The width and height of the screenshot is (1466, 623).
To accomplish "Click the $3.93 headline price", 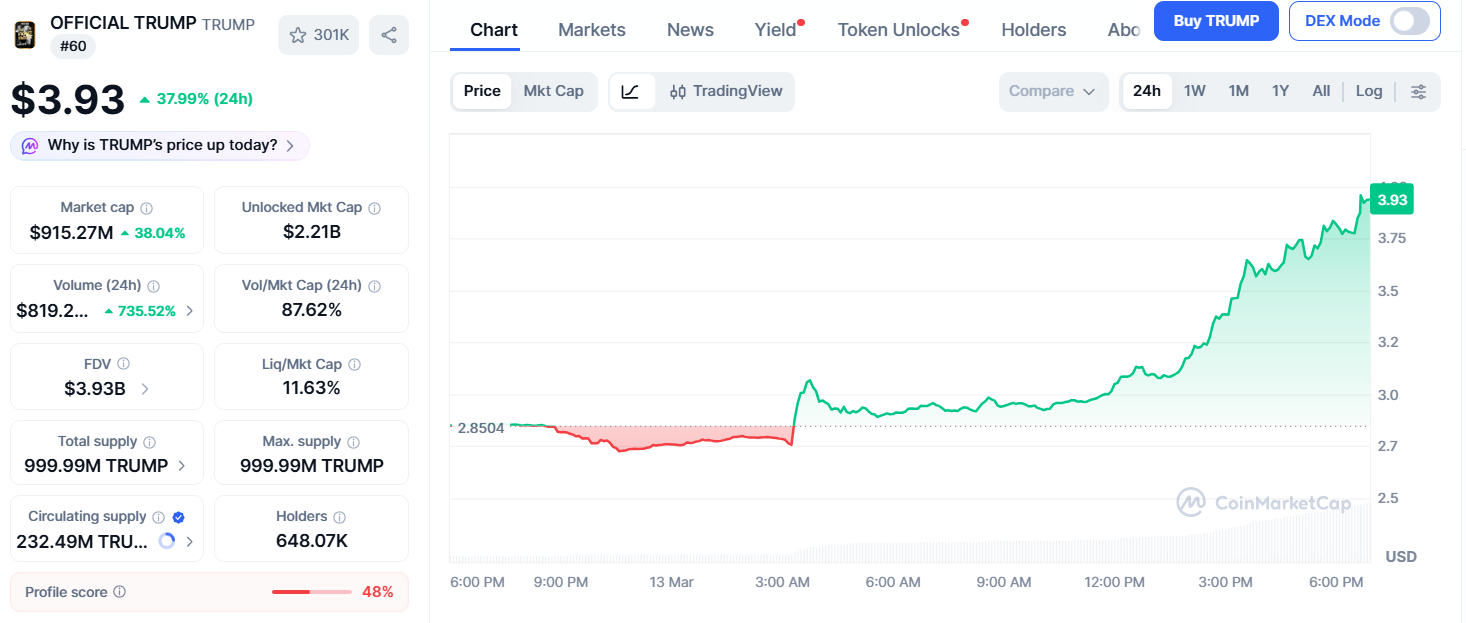I will tap(68, 99).
